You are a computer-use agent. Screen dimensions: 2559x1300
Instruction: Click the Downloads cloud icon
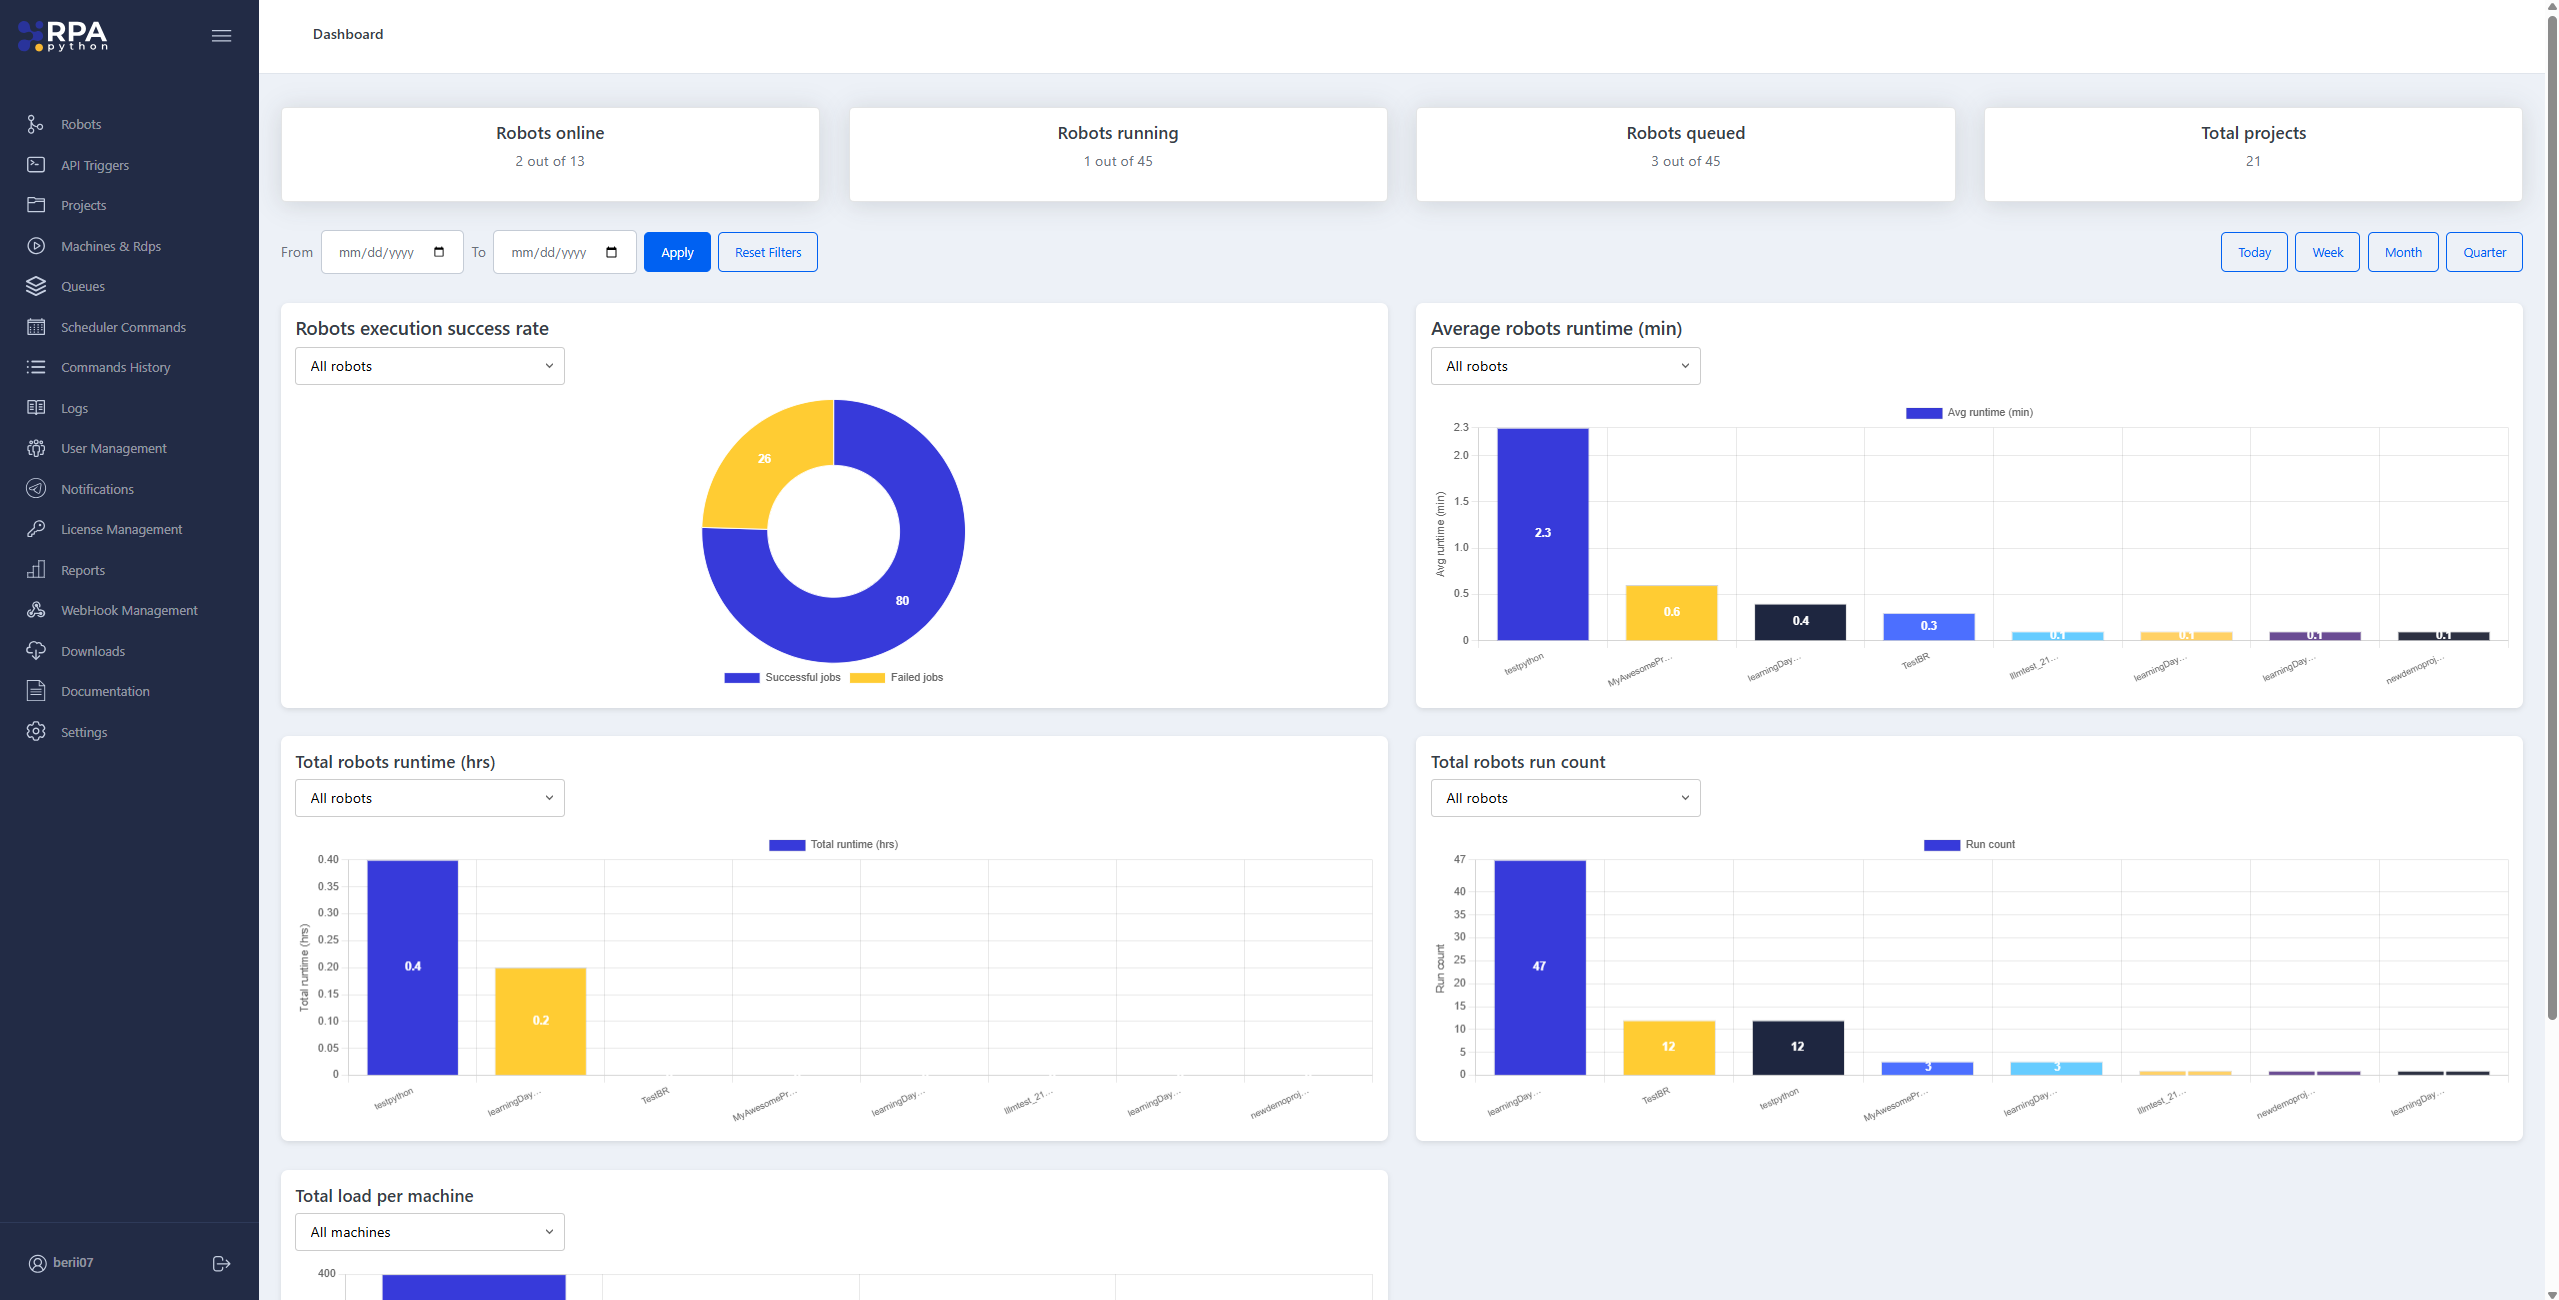(36, 651)
